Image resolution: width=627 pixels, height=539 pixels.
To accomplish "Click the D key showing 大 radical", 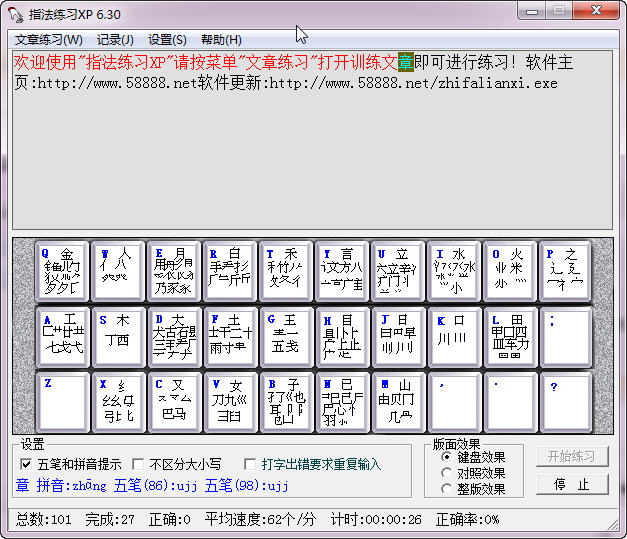I will coord(174,337).
